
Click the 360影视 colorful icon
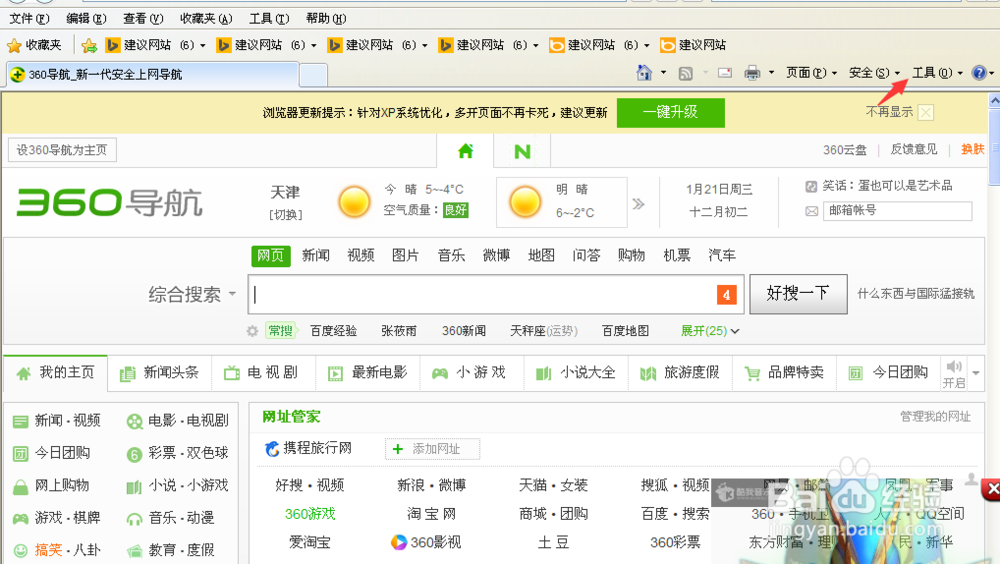tap(399, 542)
